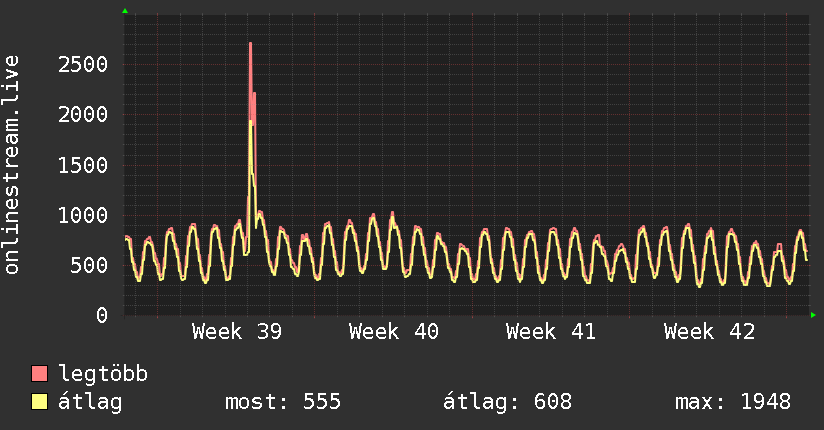The width and height of the screenshot is (824, 430).
Task: Click the 'max: 1948' value
Action: [x=733, y=402]
